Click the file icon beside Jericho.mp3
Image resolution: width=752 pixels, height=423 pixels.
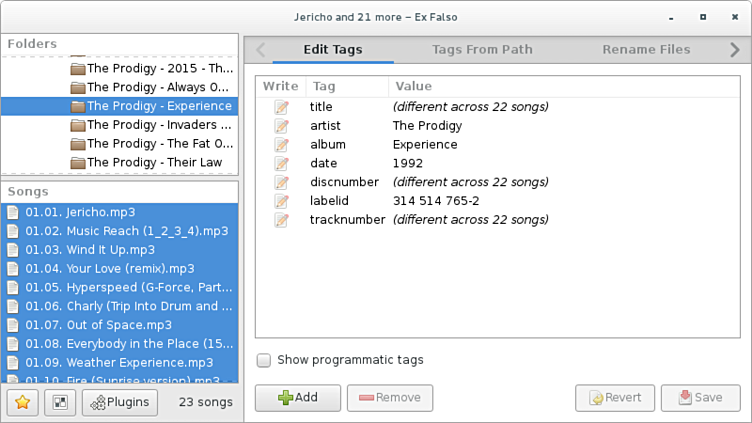13,212
